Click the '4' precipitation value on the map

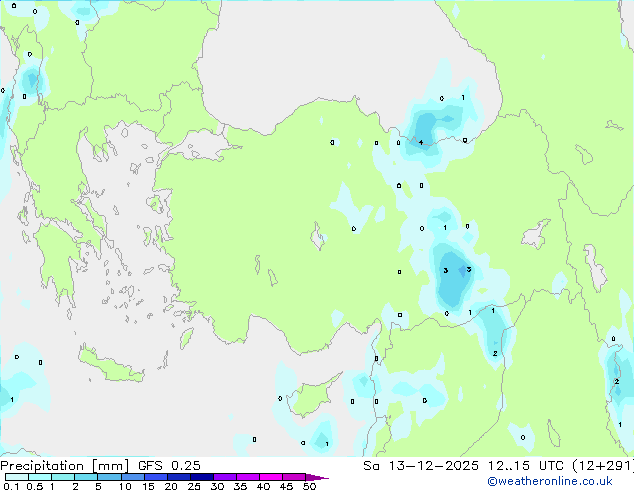click(421, 142)
